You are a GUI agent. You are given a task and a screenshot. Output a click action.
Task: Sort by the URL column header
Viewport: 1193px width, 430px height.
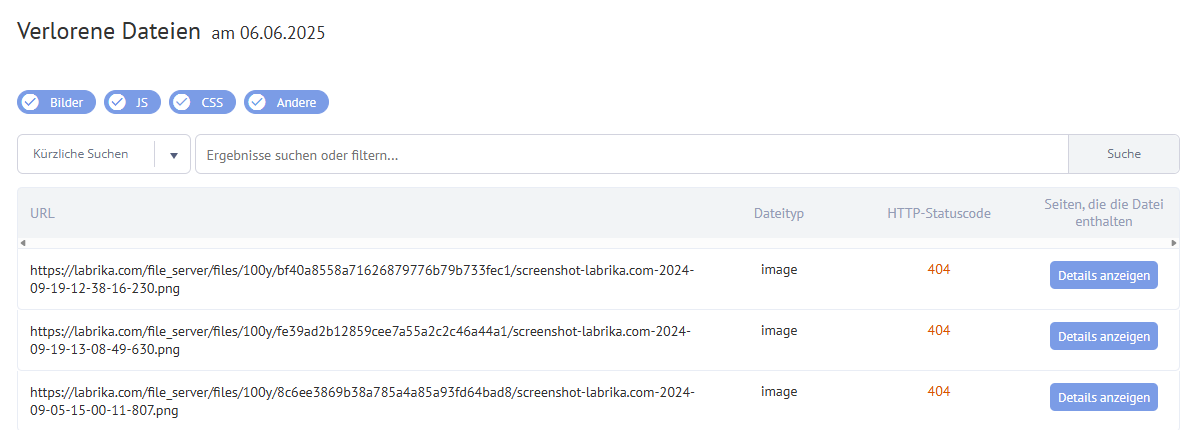pyautogui.click(x=43, y=213)
